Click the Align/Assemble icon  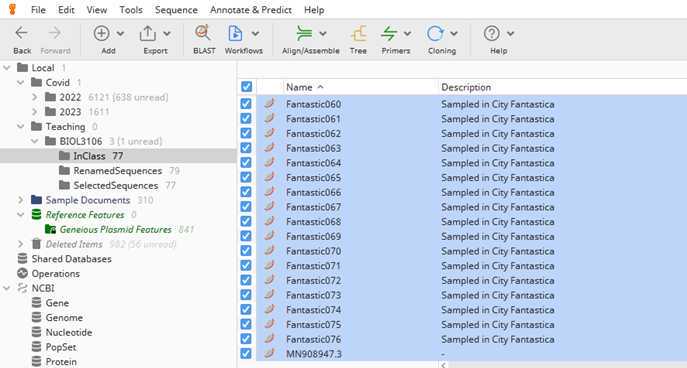[x=304, y=33]
